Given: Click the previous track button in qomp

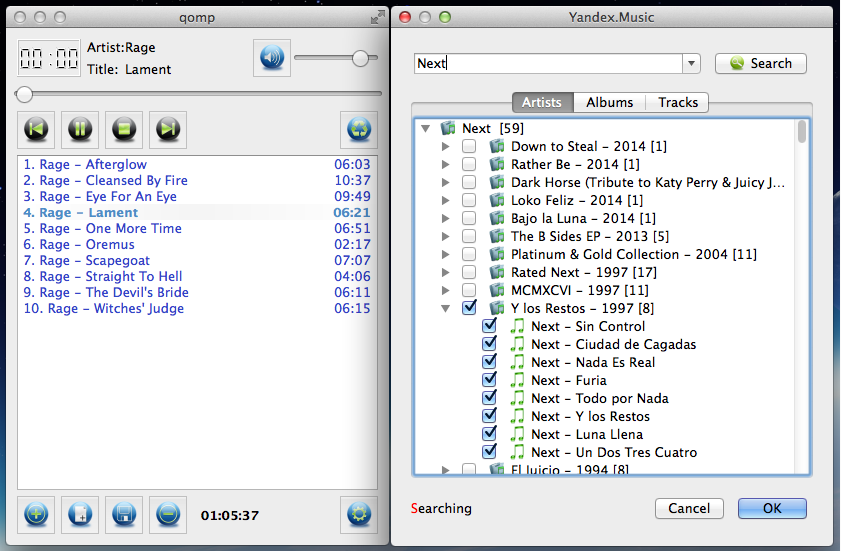Looking at the screenshot, I should [x=36, y=129].
